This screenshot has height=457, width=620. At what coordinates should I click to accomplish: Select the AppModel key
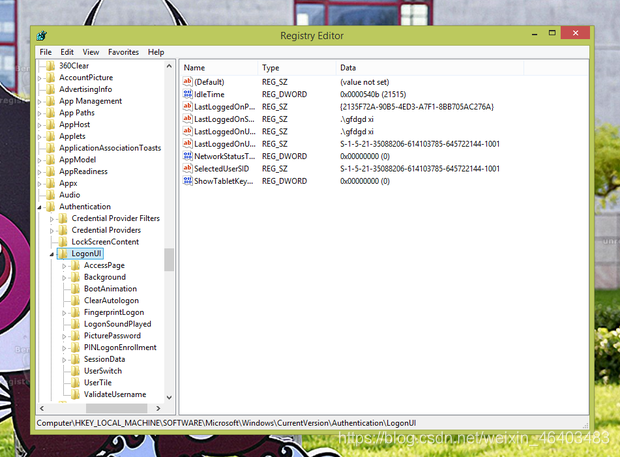[78, 159]
